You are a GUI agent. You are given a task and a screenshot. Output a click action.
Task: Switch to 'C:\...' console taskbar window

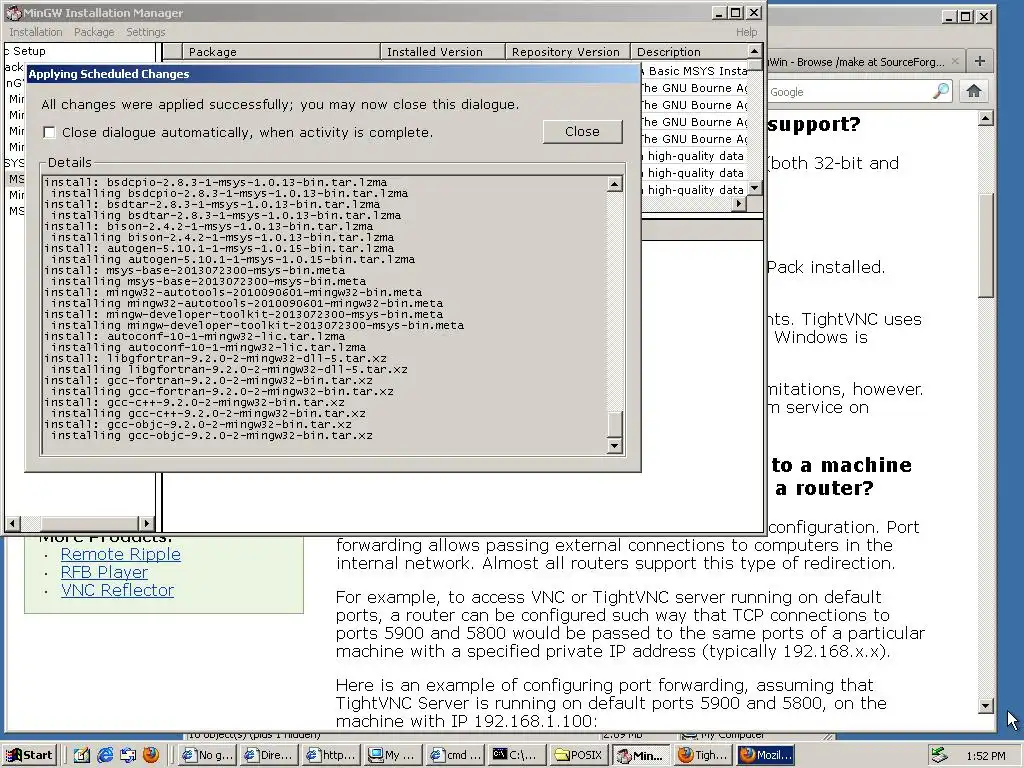click(x=517, y=755)
